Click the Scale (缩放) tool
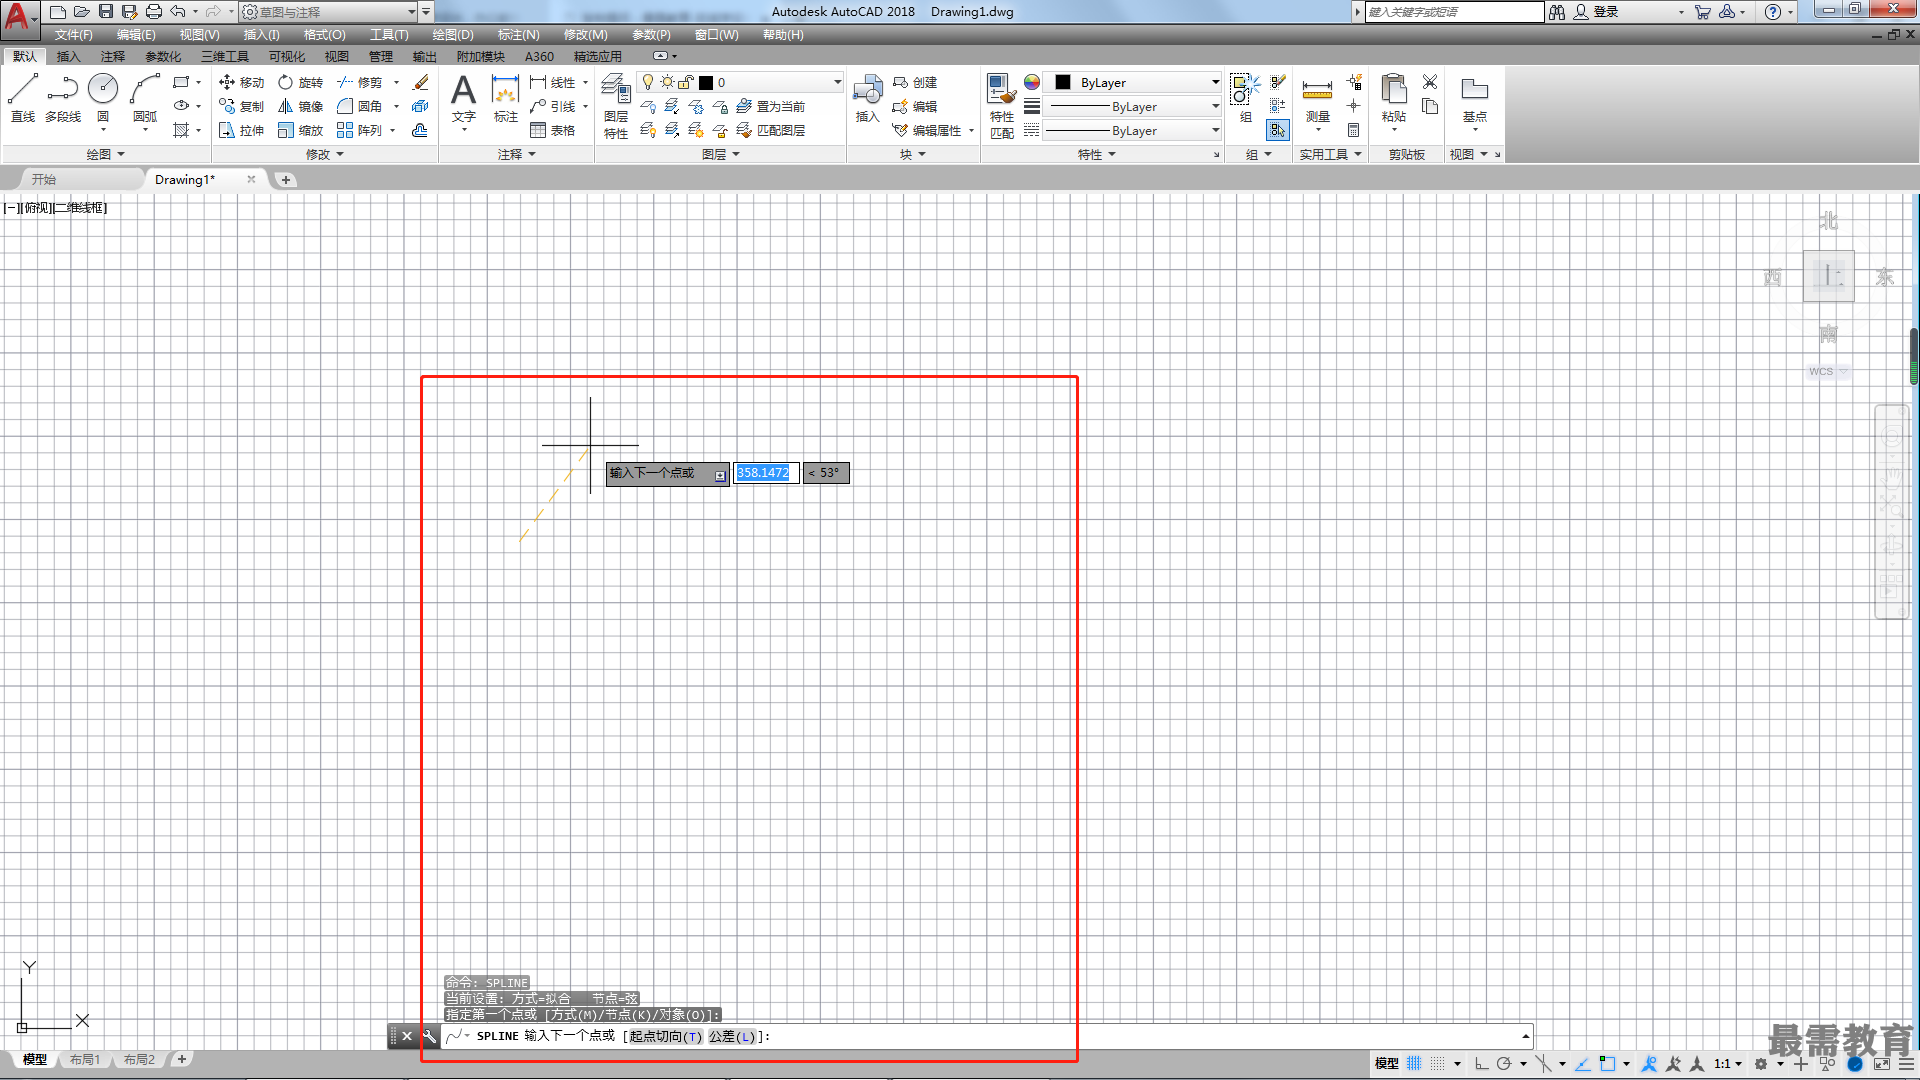This screenshot has height=1080, width=1920. point(300,130)
